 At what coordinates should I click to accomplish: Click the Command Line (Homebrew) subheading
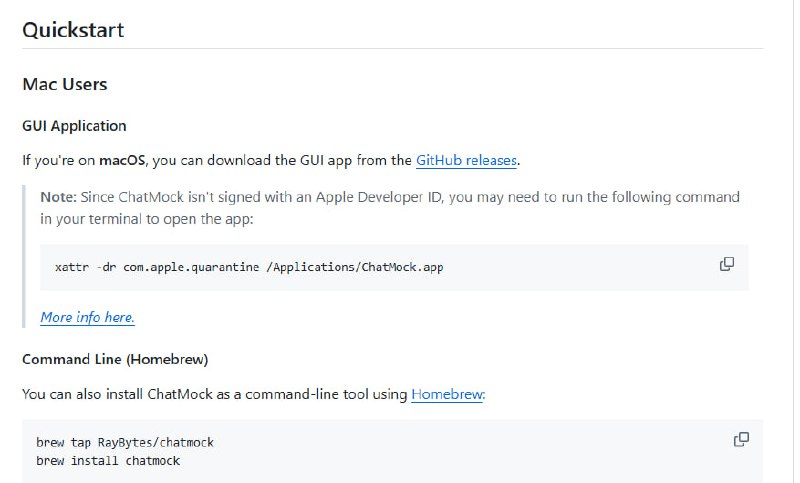(x=115, y=359)
